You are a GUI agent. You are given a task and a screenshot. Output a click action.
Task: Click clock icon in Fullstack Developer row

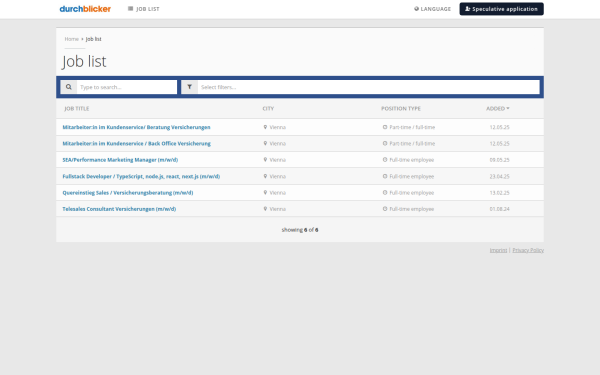click(385, 176)
